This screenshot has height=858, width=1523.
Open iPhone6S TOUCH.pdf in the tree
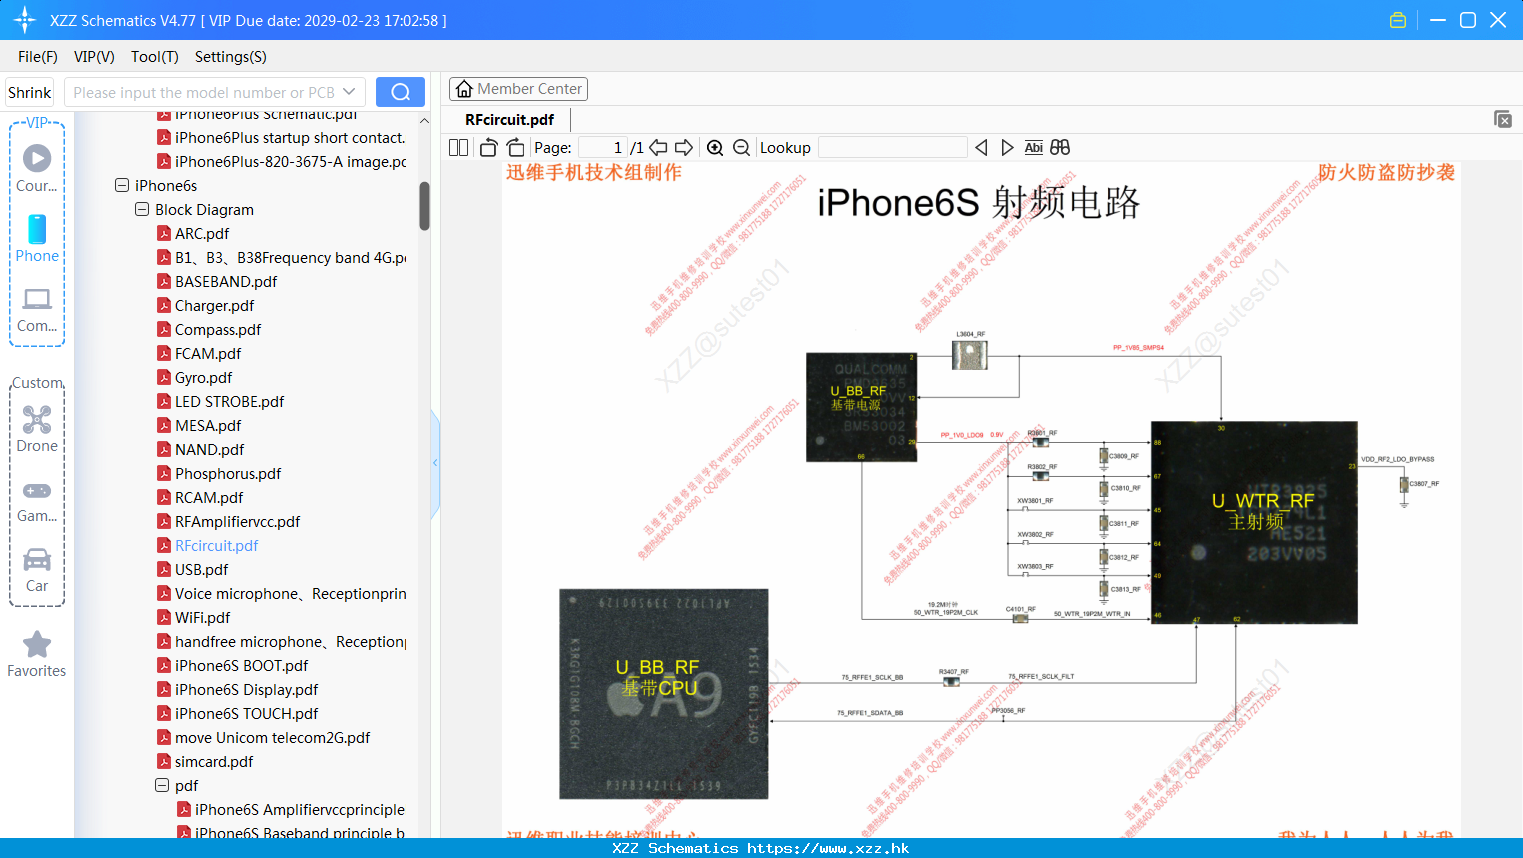click(x=246, y=713)
